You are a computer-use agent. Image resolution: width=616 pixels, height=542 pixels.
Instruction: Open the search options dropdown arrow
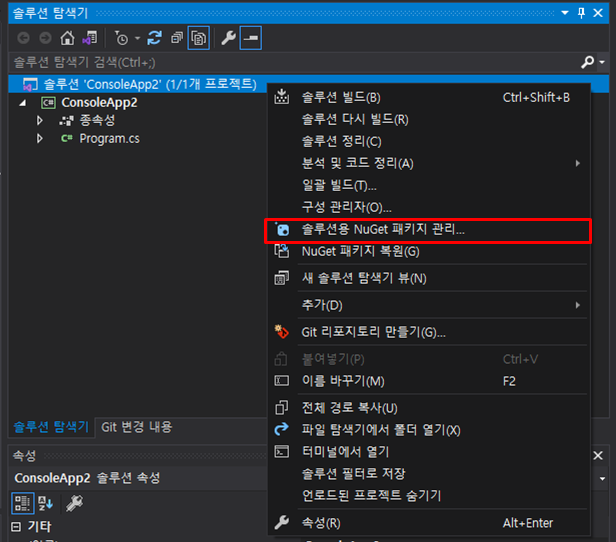(x=602, y=62)
